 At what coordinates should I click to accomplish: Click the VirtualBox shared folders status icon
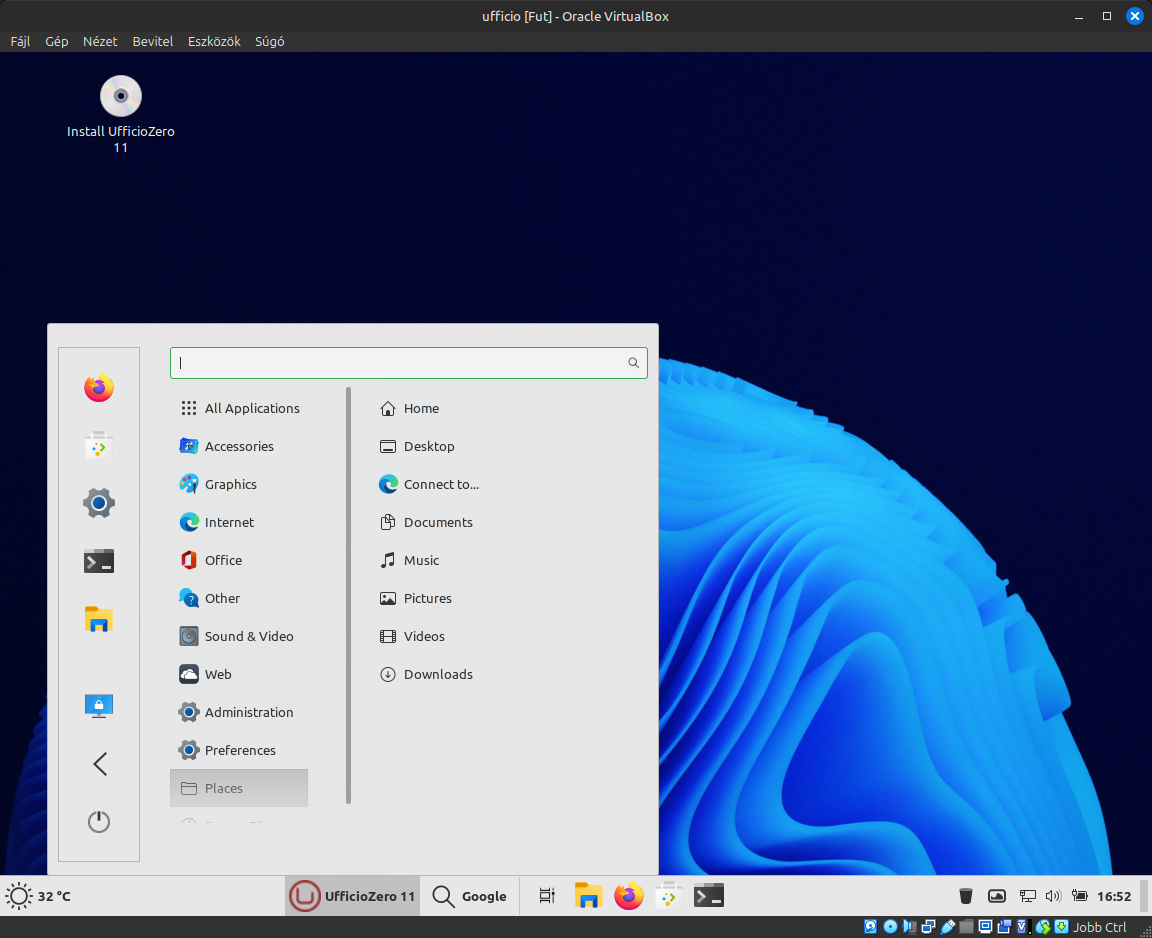[x=966, y=927]
